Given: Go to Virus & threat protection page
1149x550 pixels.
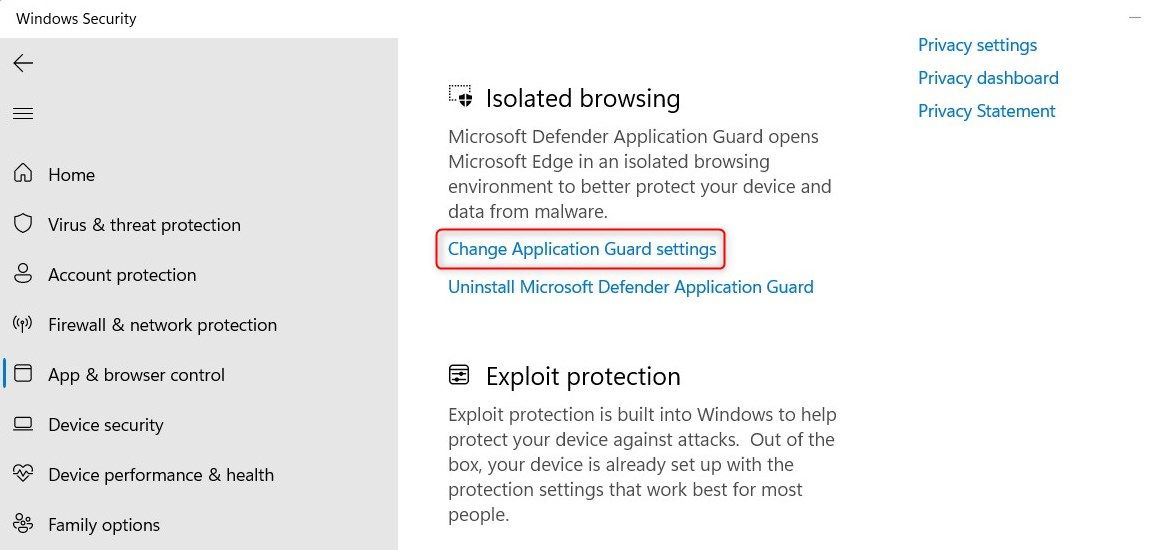Looking at the screenshot, I should [144, 224].
